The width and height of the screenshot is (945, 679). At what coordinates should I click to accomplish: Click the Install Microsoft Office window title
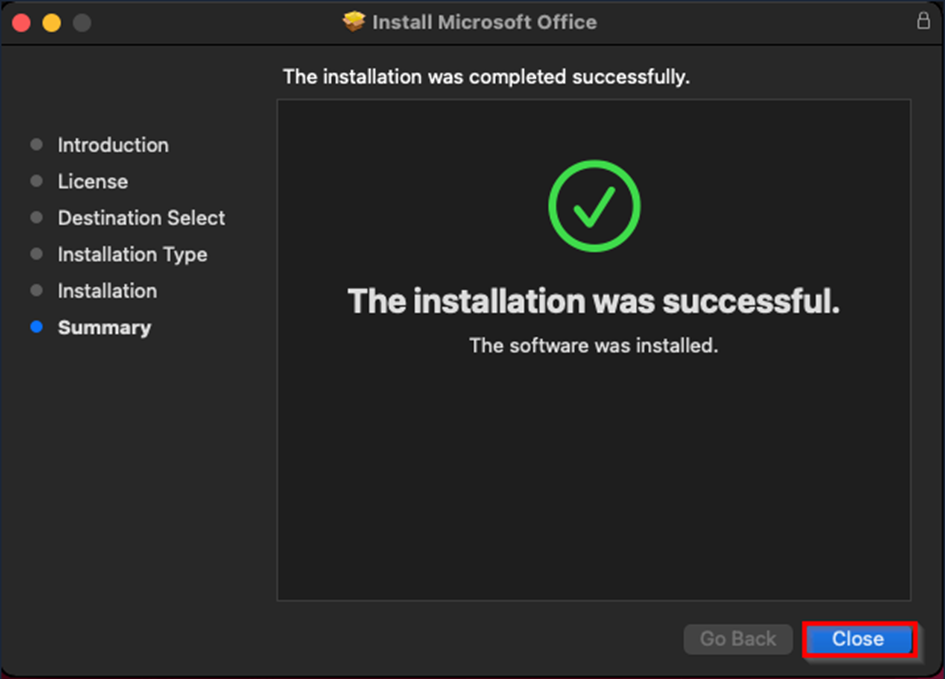(x=485, y=22)
